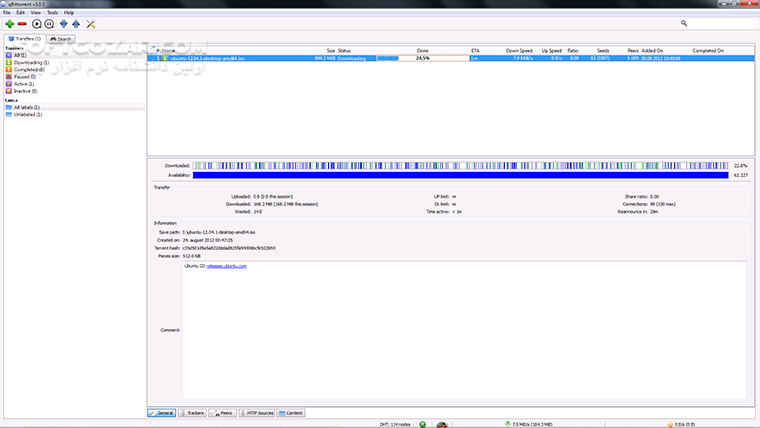The image size is (760, 428).
Task: Click the green connection status icon
Action: point(423,424)
